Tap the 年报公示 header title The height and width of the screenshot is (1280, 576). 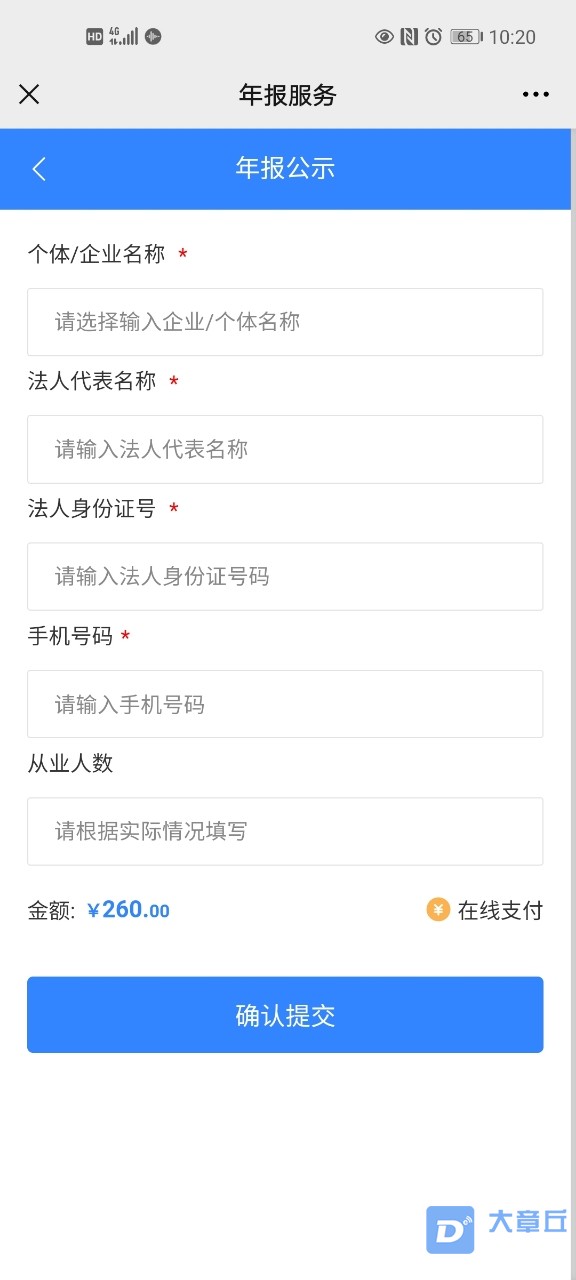coord(285,168)
